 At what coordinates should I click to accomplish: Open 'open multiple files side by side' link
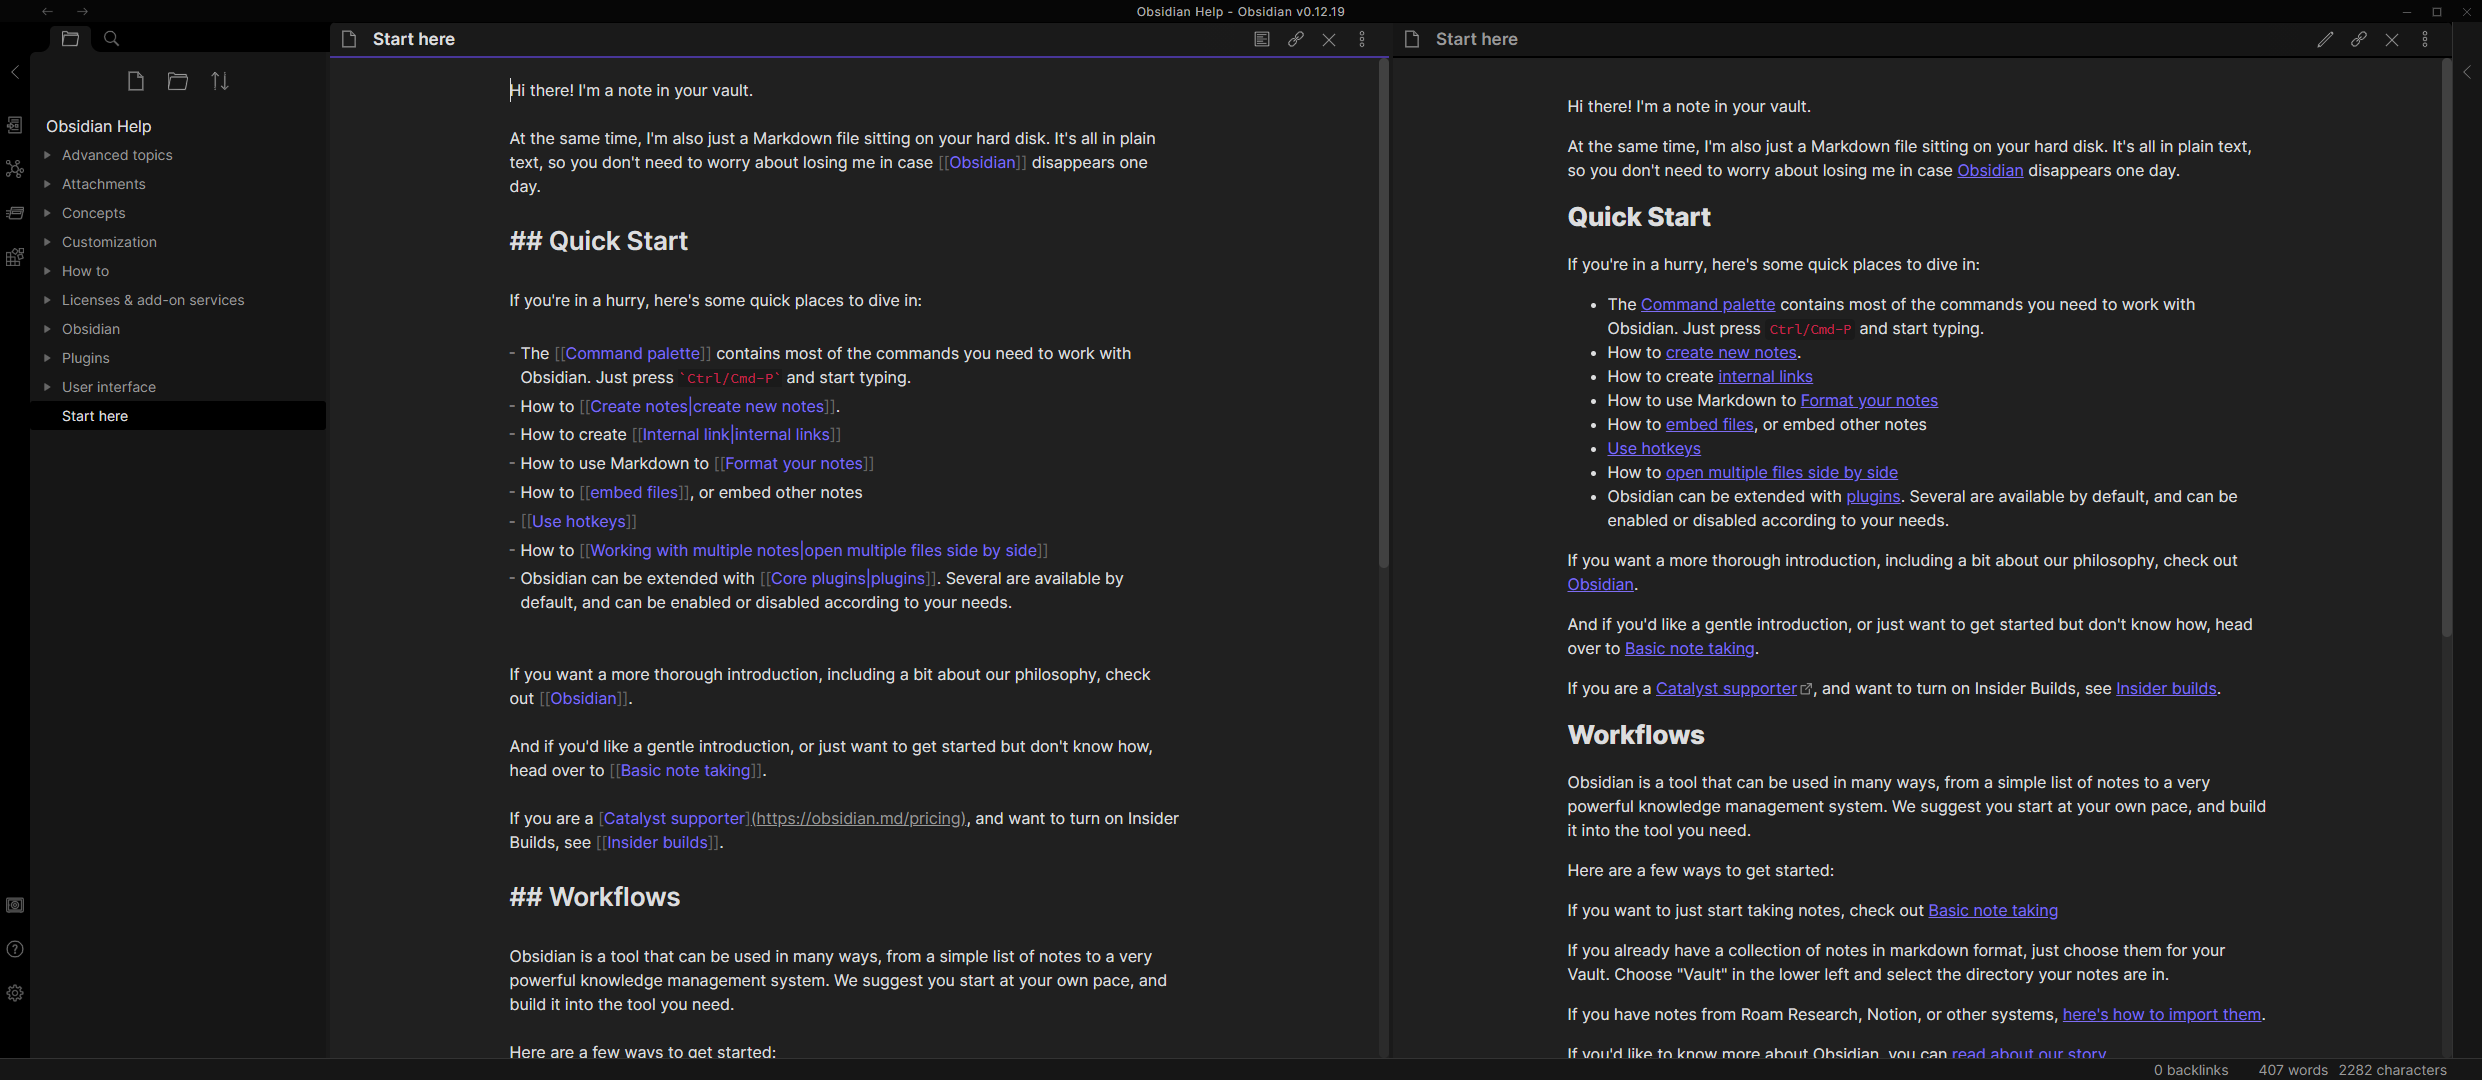[x=1781, y=472]
